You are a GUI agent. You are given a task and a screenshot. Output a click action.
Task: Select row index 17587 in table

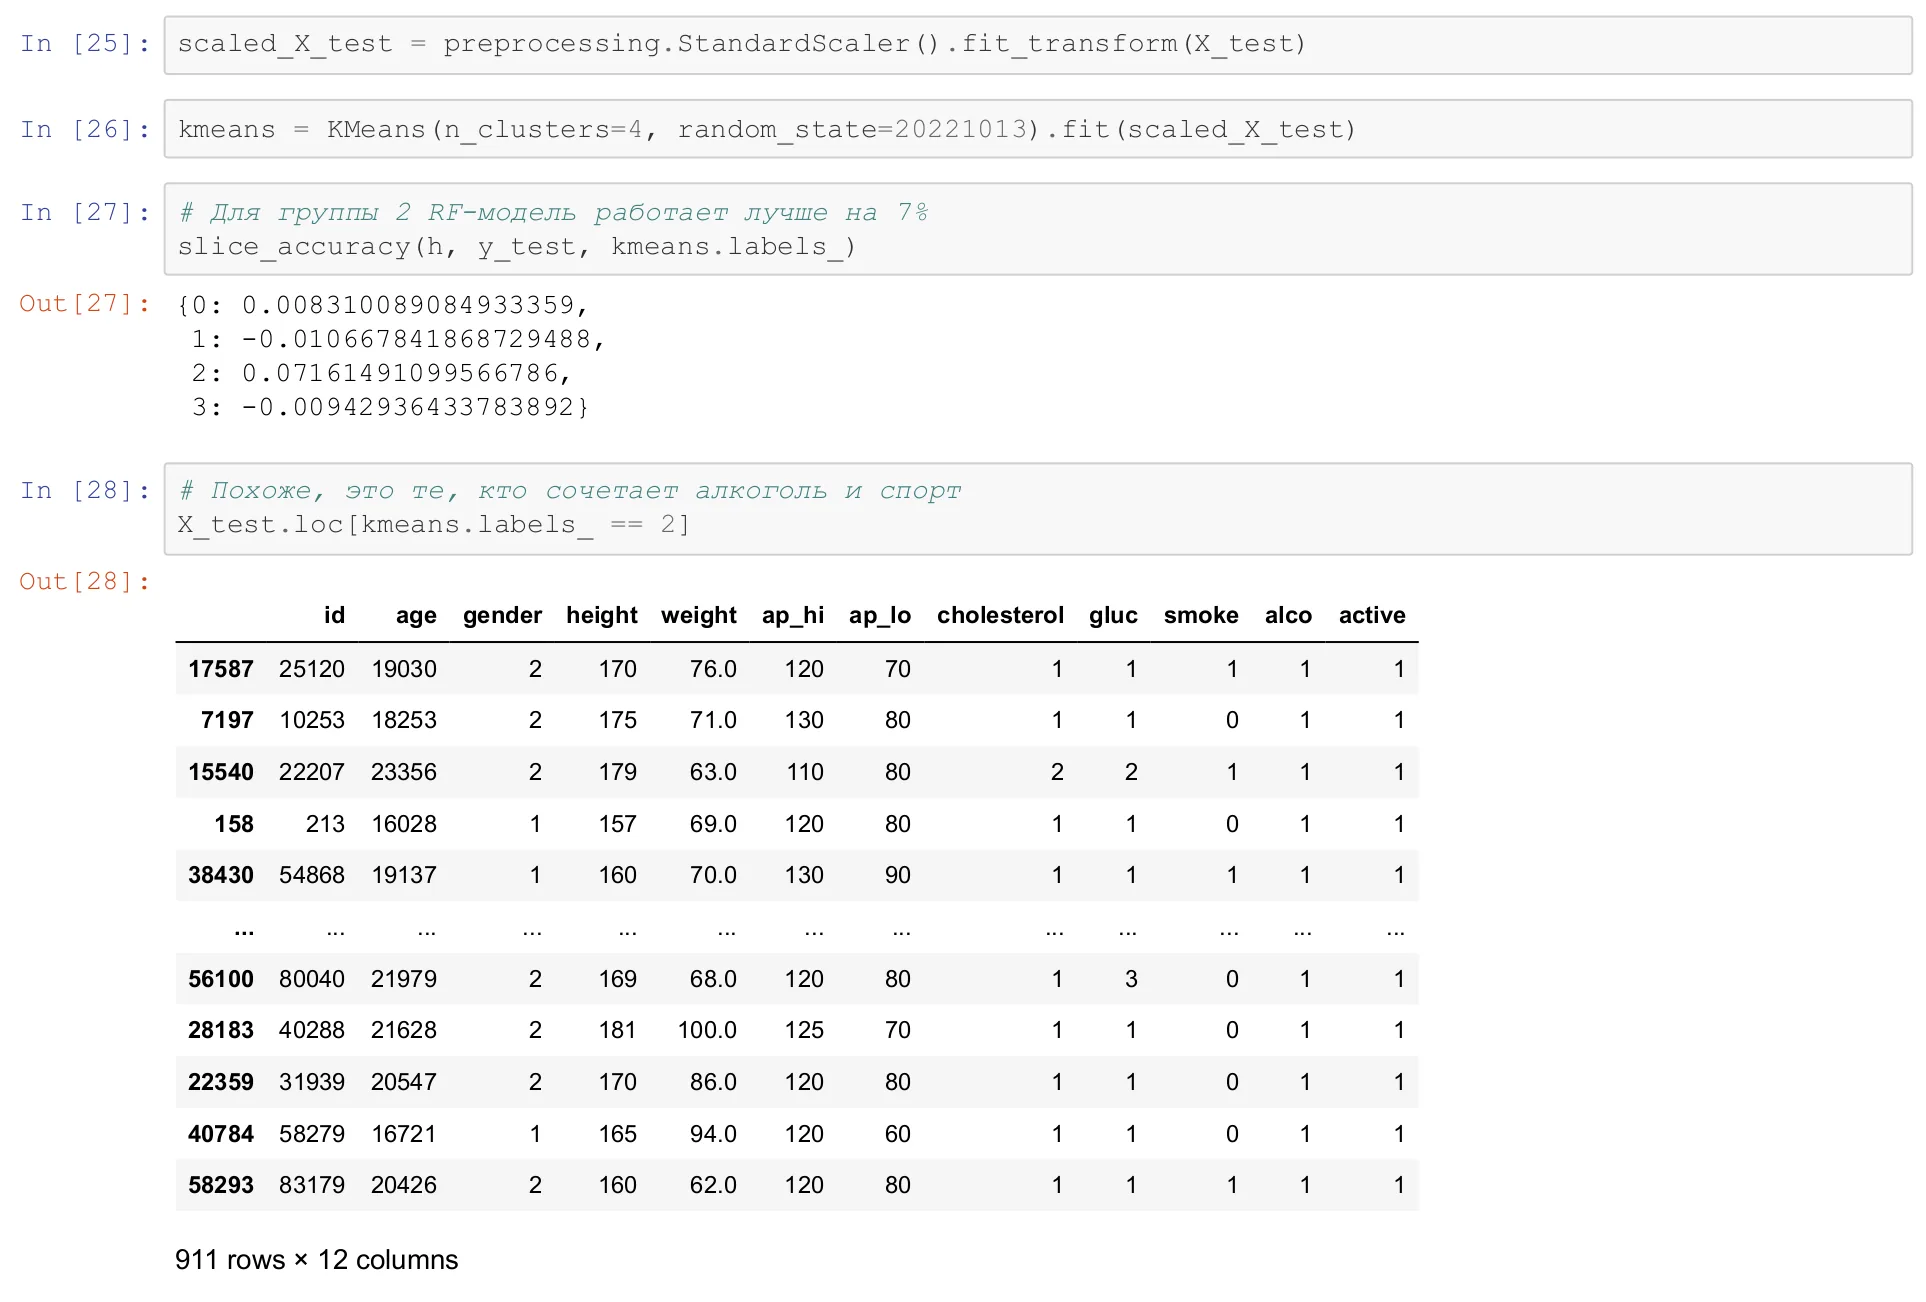click(x=221, y=669)
